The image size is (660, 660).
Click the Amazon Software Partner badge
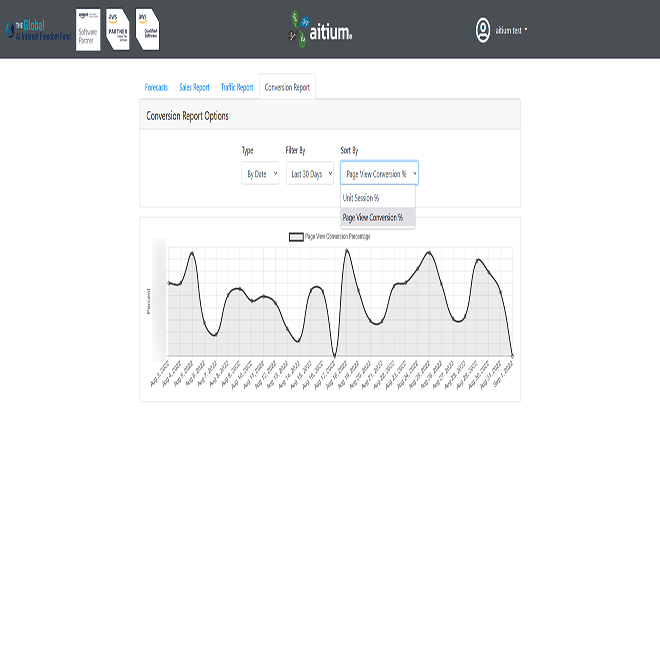[88, 29]
